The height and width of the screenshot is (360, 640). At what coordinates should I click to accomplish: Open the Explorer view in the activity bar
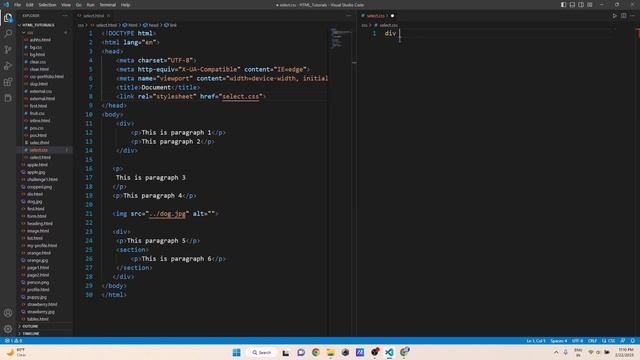[x=8, y=18]
